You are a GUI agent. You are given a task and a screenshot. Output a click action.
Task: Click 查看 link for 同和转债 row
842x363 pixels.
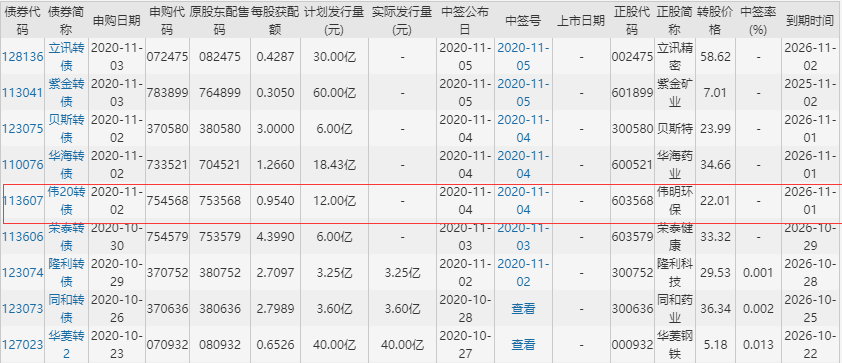tap(523, 309)
